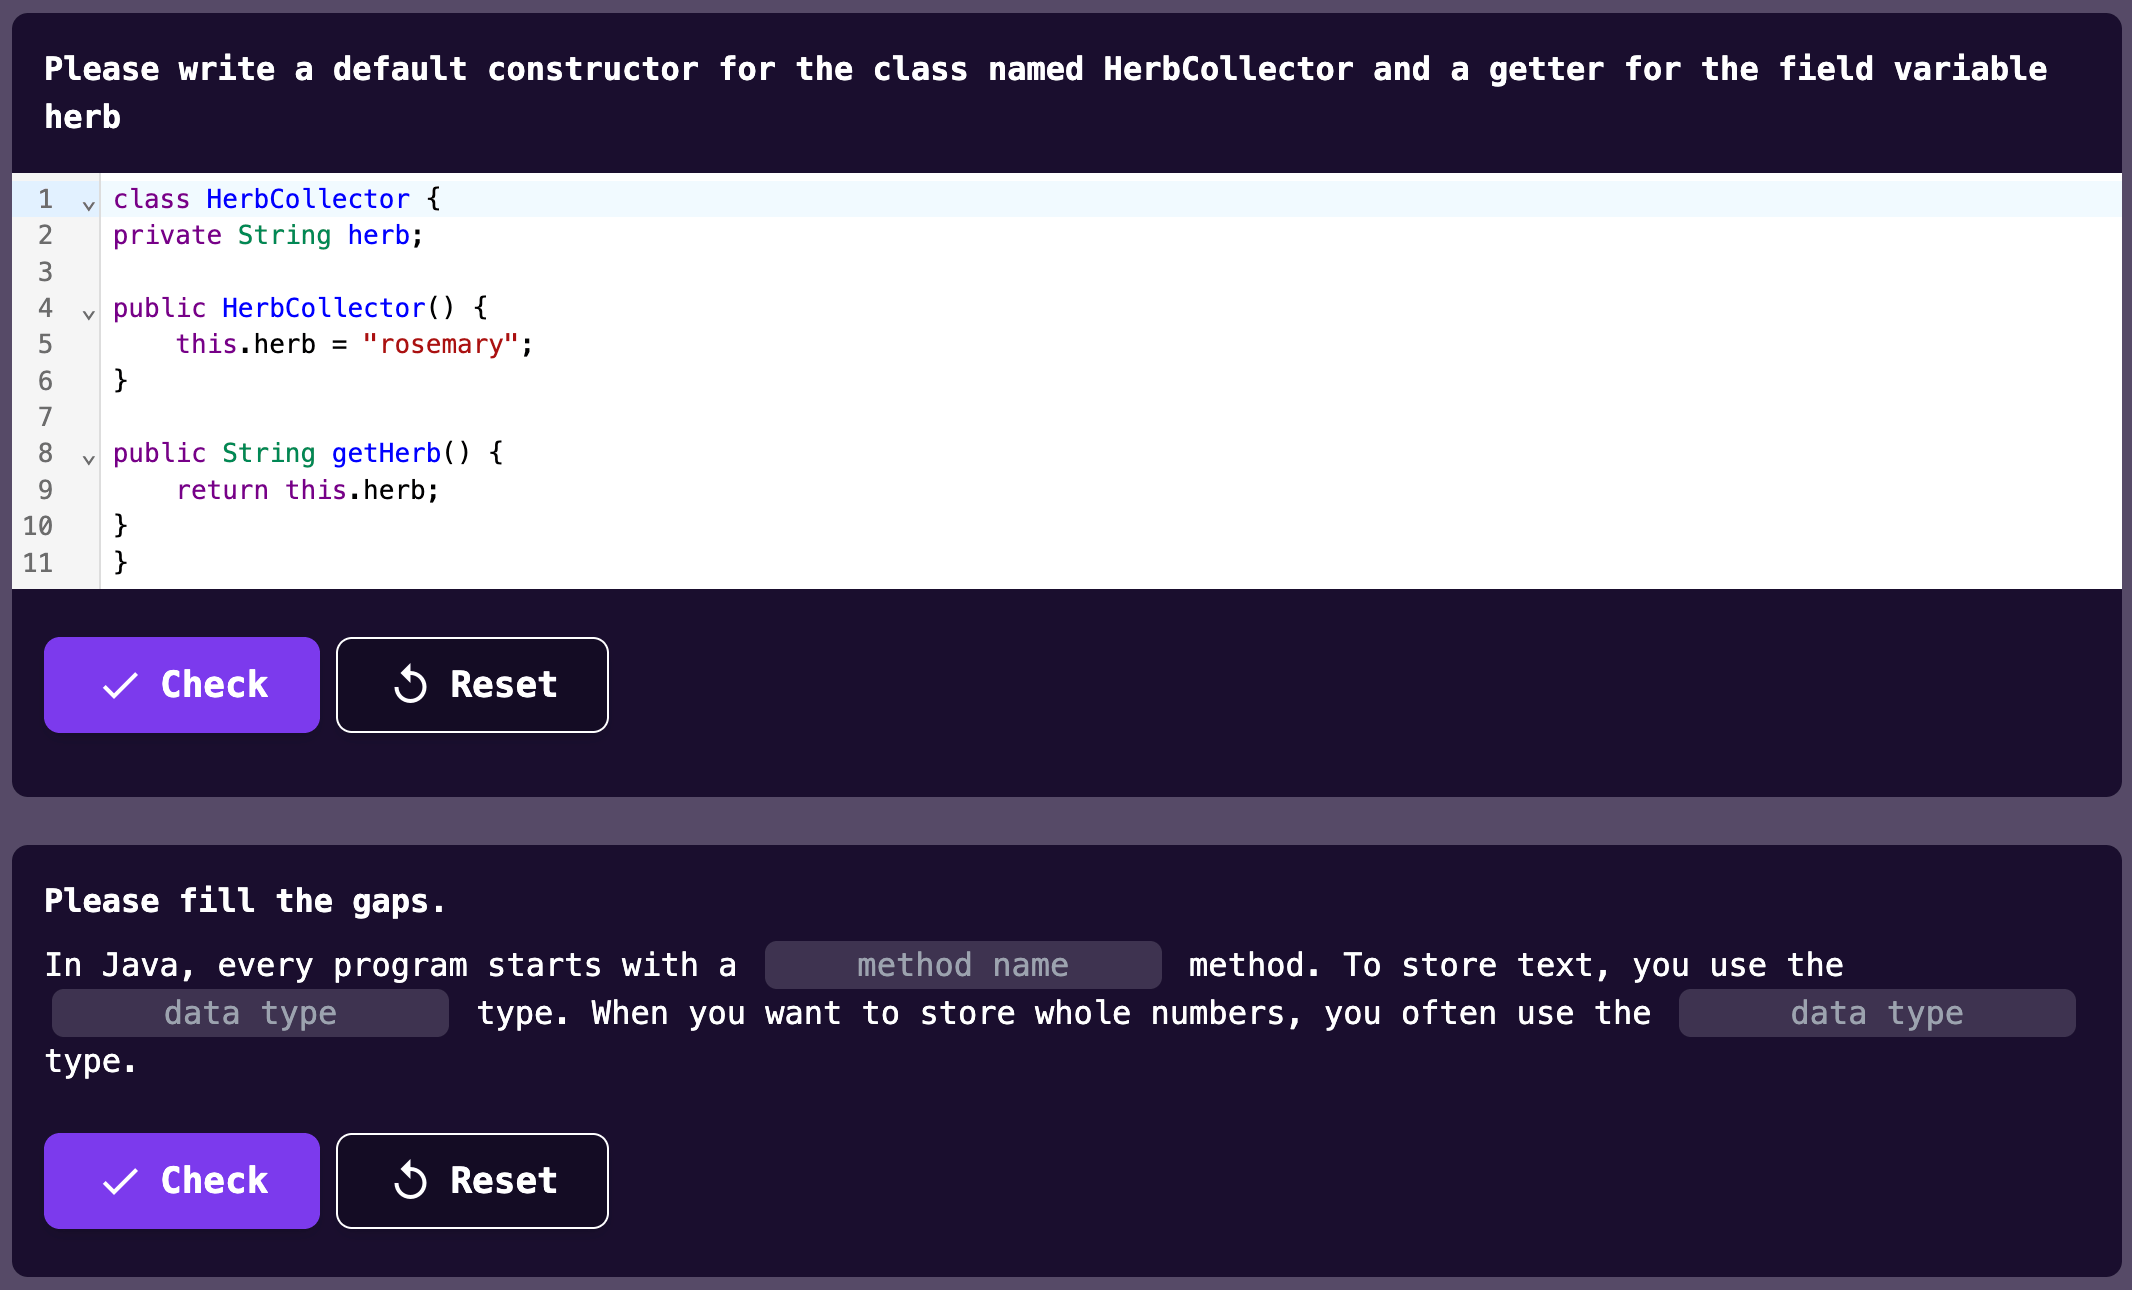Click the circular arrow icon in the fill-the-gaps Reset button
2132x1290 pixels.
pyautogui.click(x=410, y=1181)
